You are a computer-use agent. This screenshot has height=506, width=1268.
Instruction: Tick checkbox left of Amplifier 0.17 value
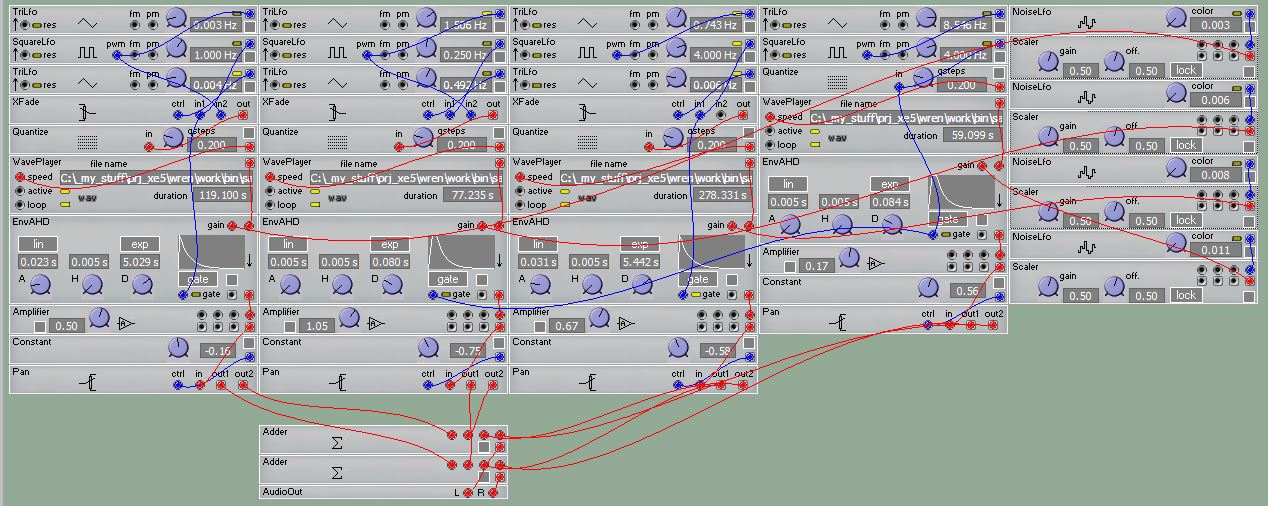[x=790, y=267]
